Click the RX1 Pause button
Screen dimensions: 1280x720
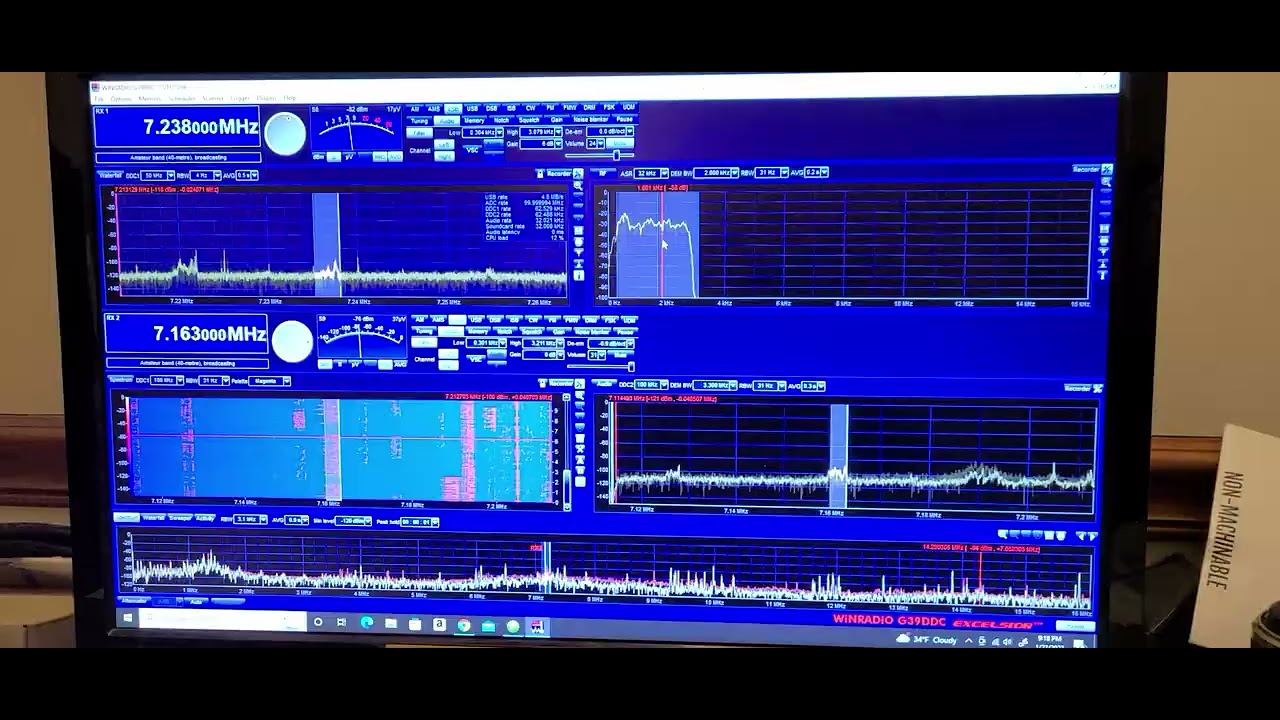625,120
